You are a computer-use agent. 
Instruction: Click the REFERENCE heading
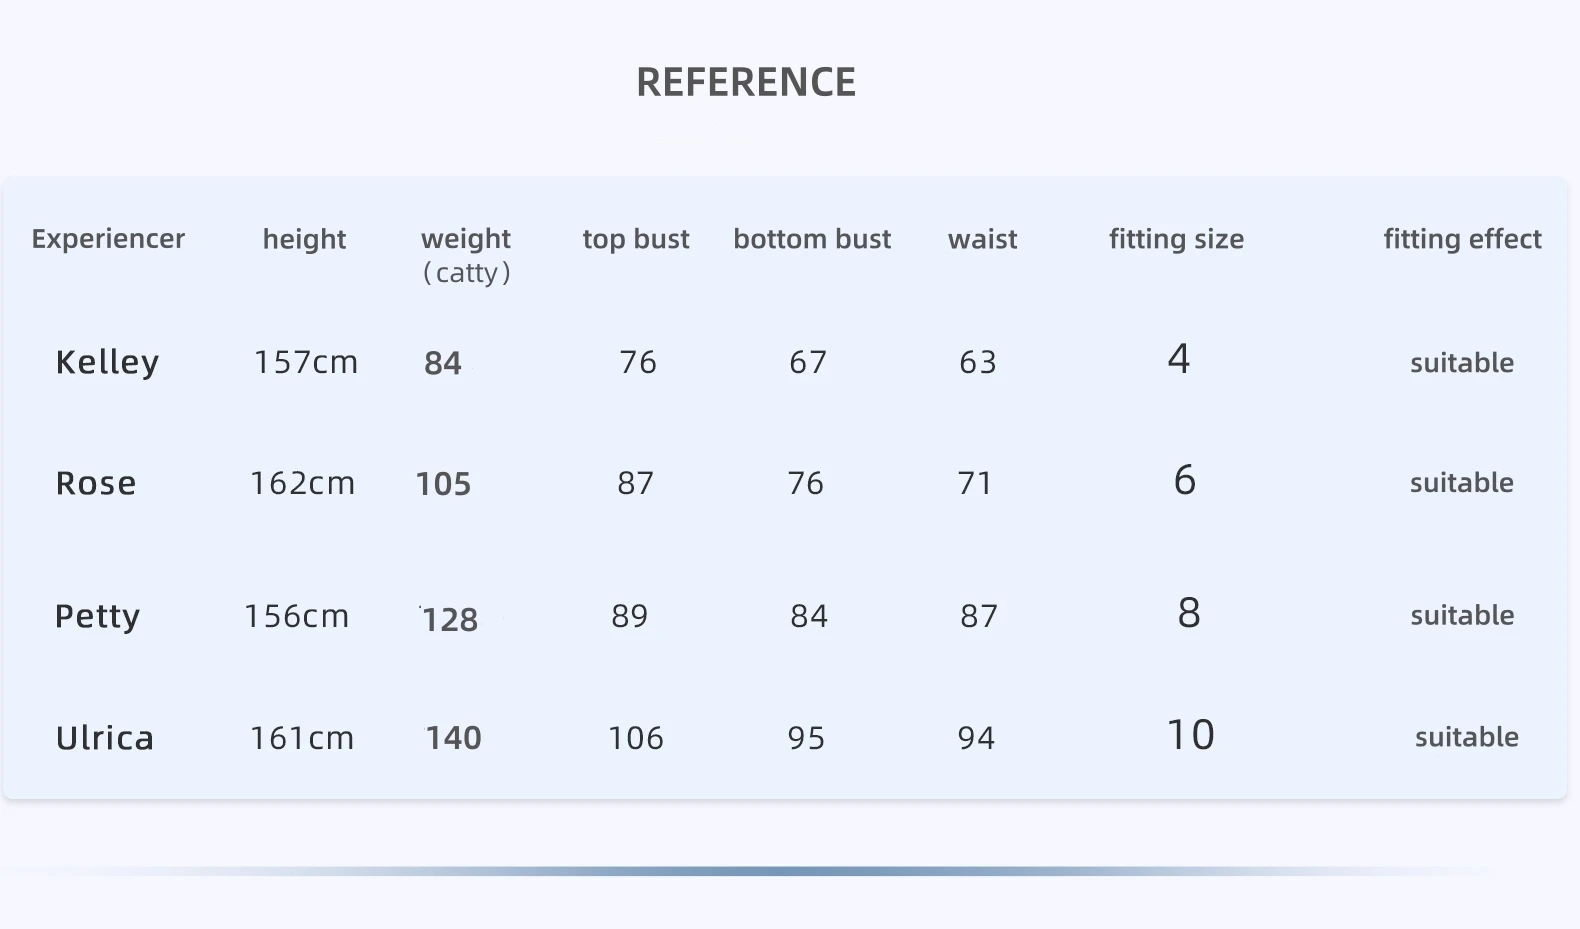[746, 82]
